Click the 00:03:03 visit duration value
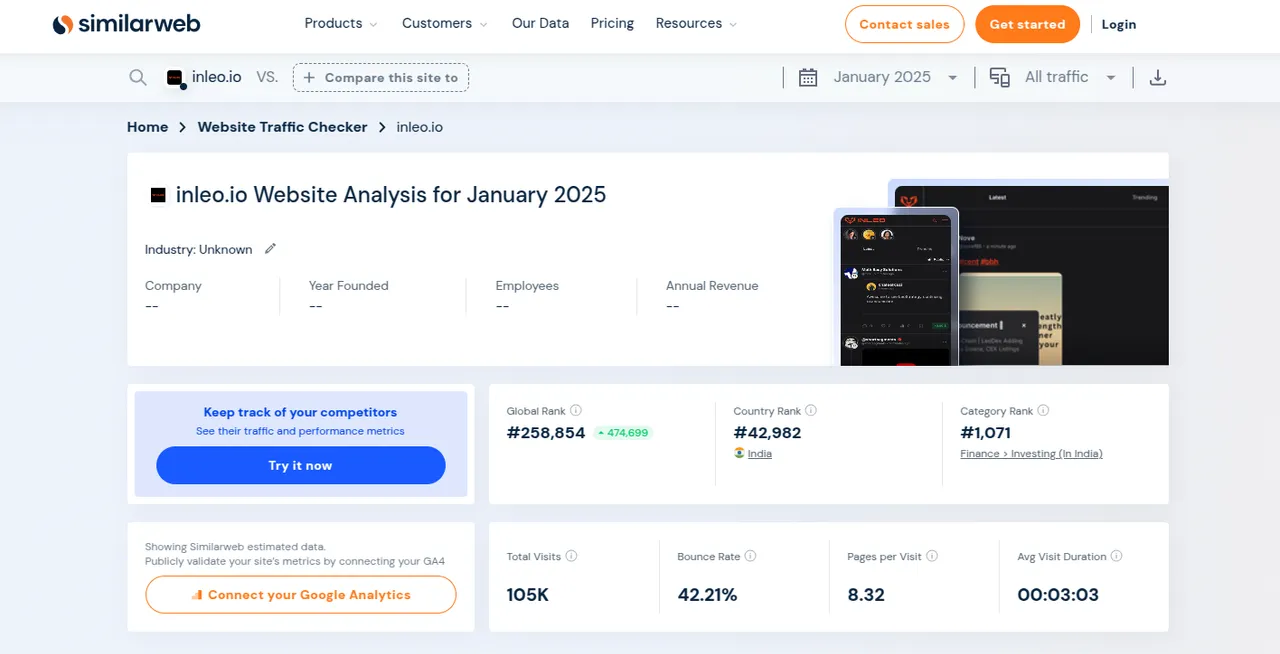This screenshot has width=1280, height=654. pos(1058,595)
